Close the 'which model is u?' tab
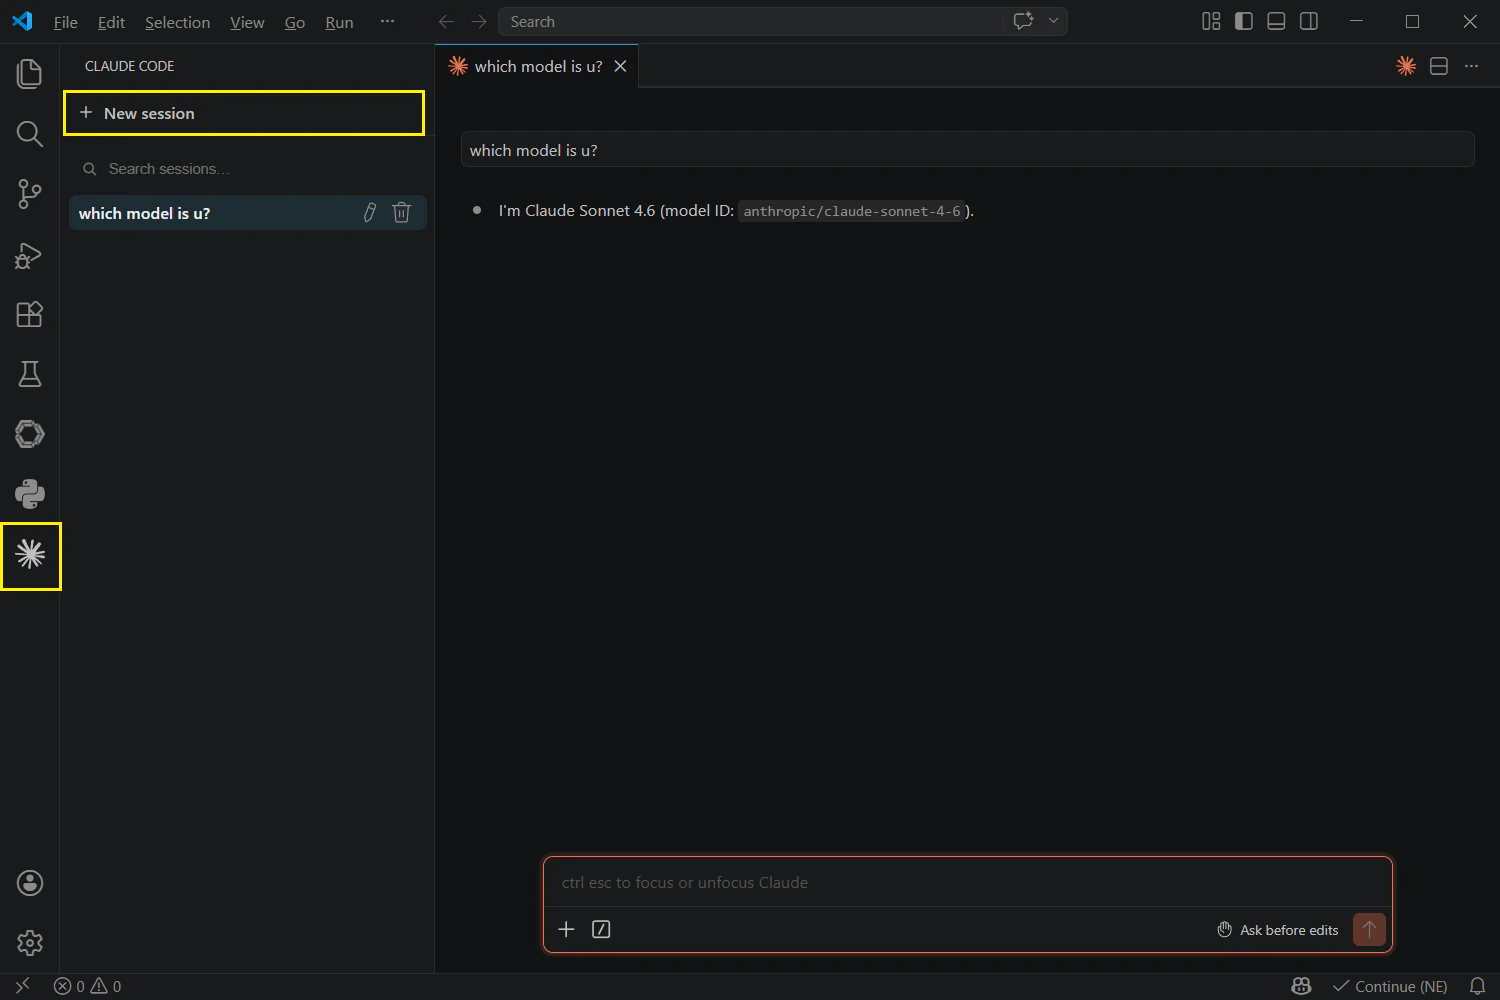1500x1000 pixels. pos(620,66)
